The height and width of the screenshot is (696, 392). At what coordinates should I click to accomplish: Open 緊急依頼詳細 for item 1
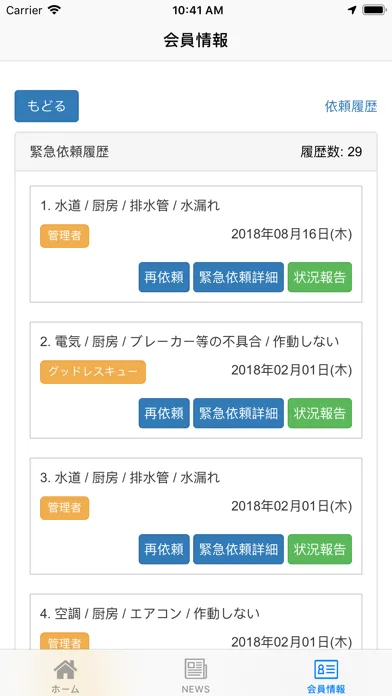click(x=238, y=277)
